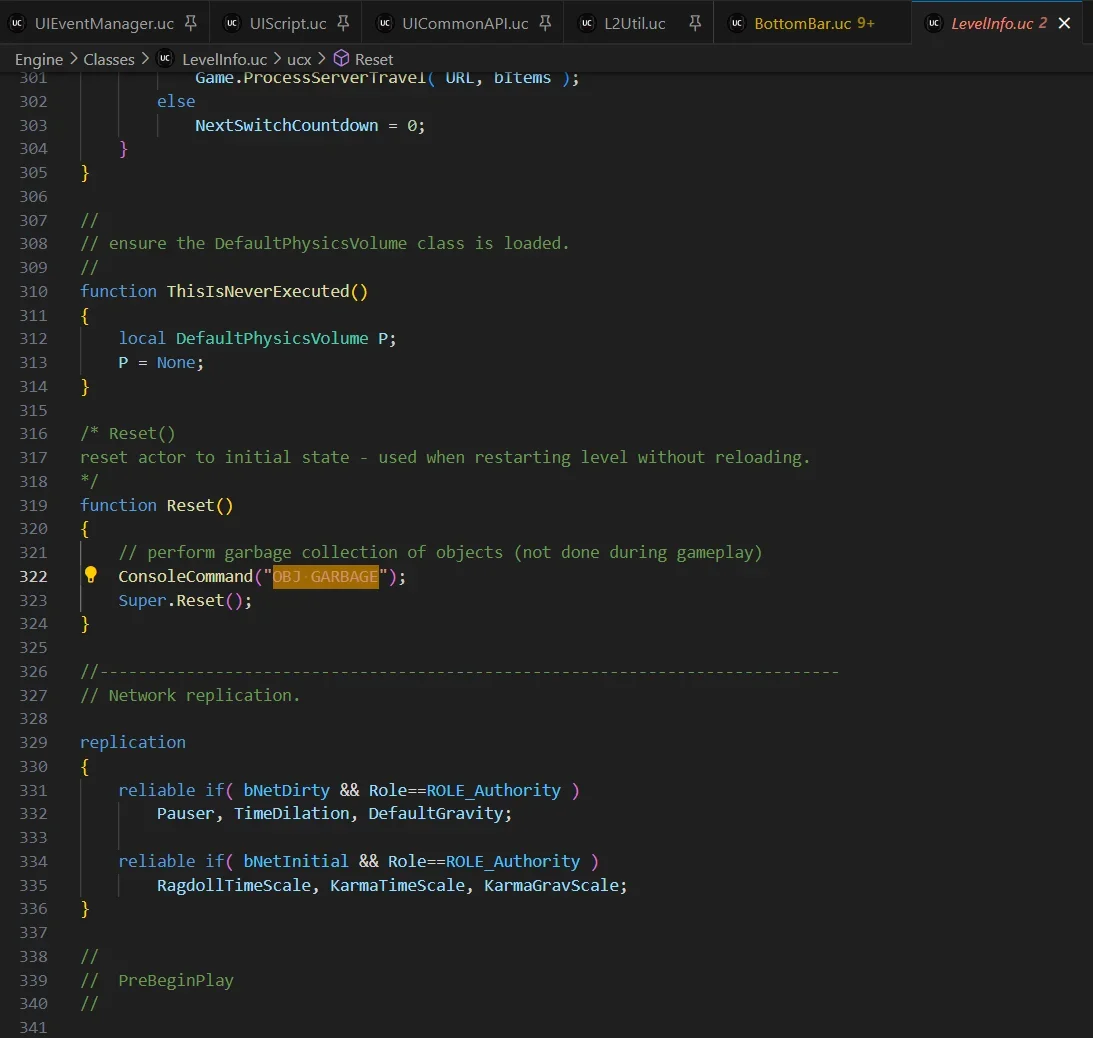
Task: Click DefaultPhysicsVolume type on line 312
Action: [272, 339]
